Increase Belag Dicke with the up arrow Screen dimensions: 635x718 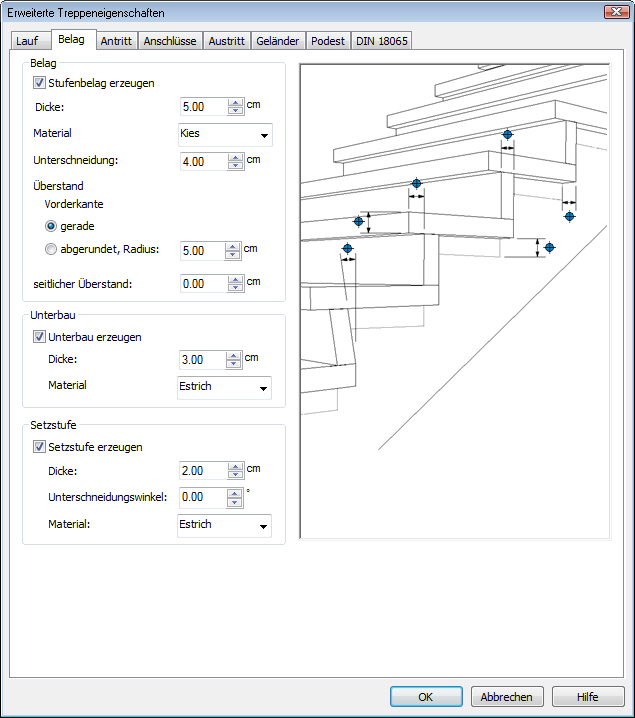coord(236,103)
